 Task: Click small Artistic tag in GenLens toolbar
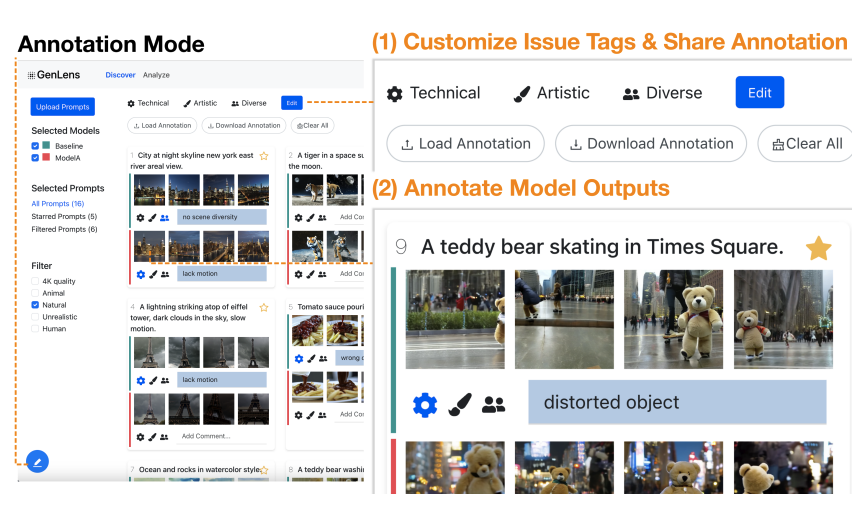pyautogui.click(x=200, y=103)
